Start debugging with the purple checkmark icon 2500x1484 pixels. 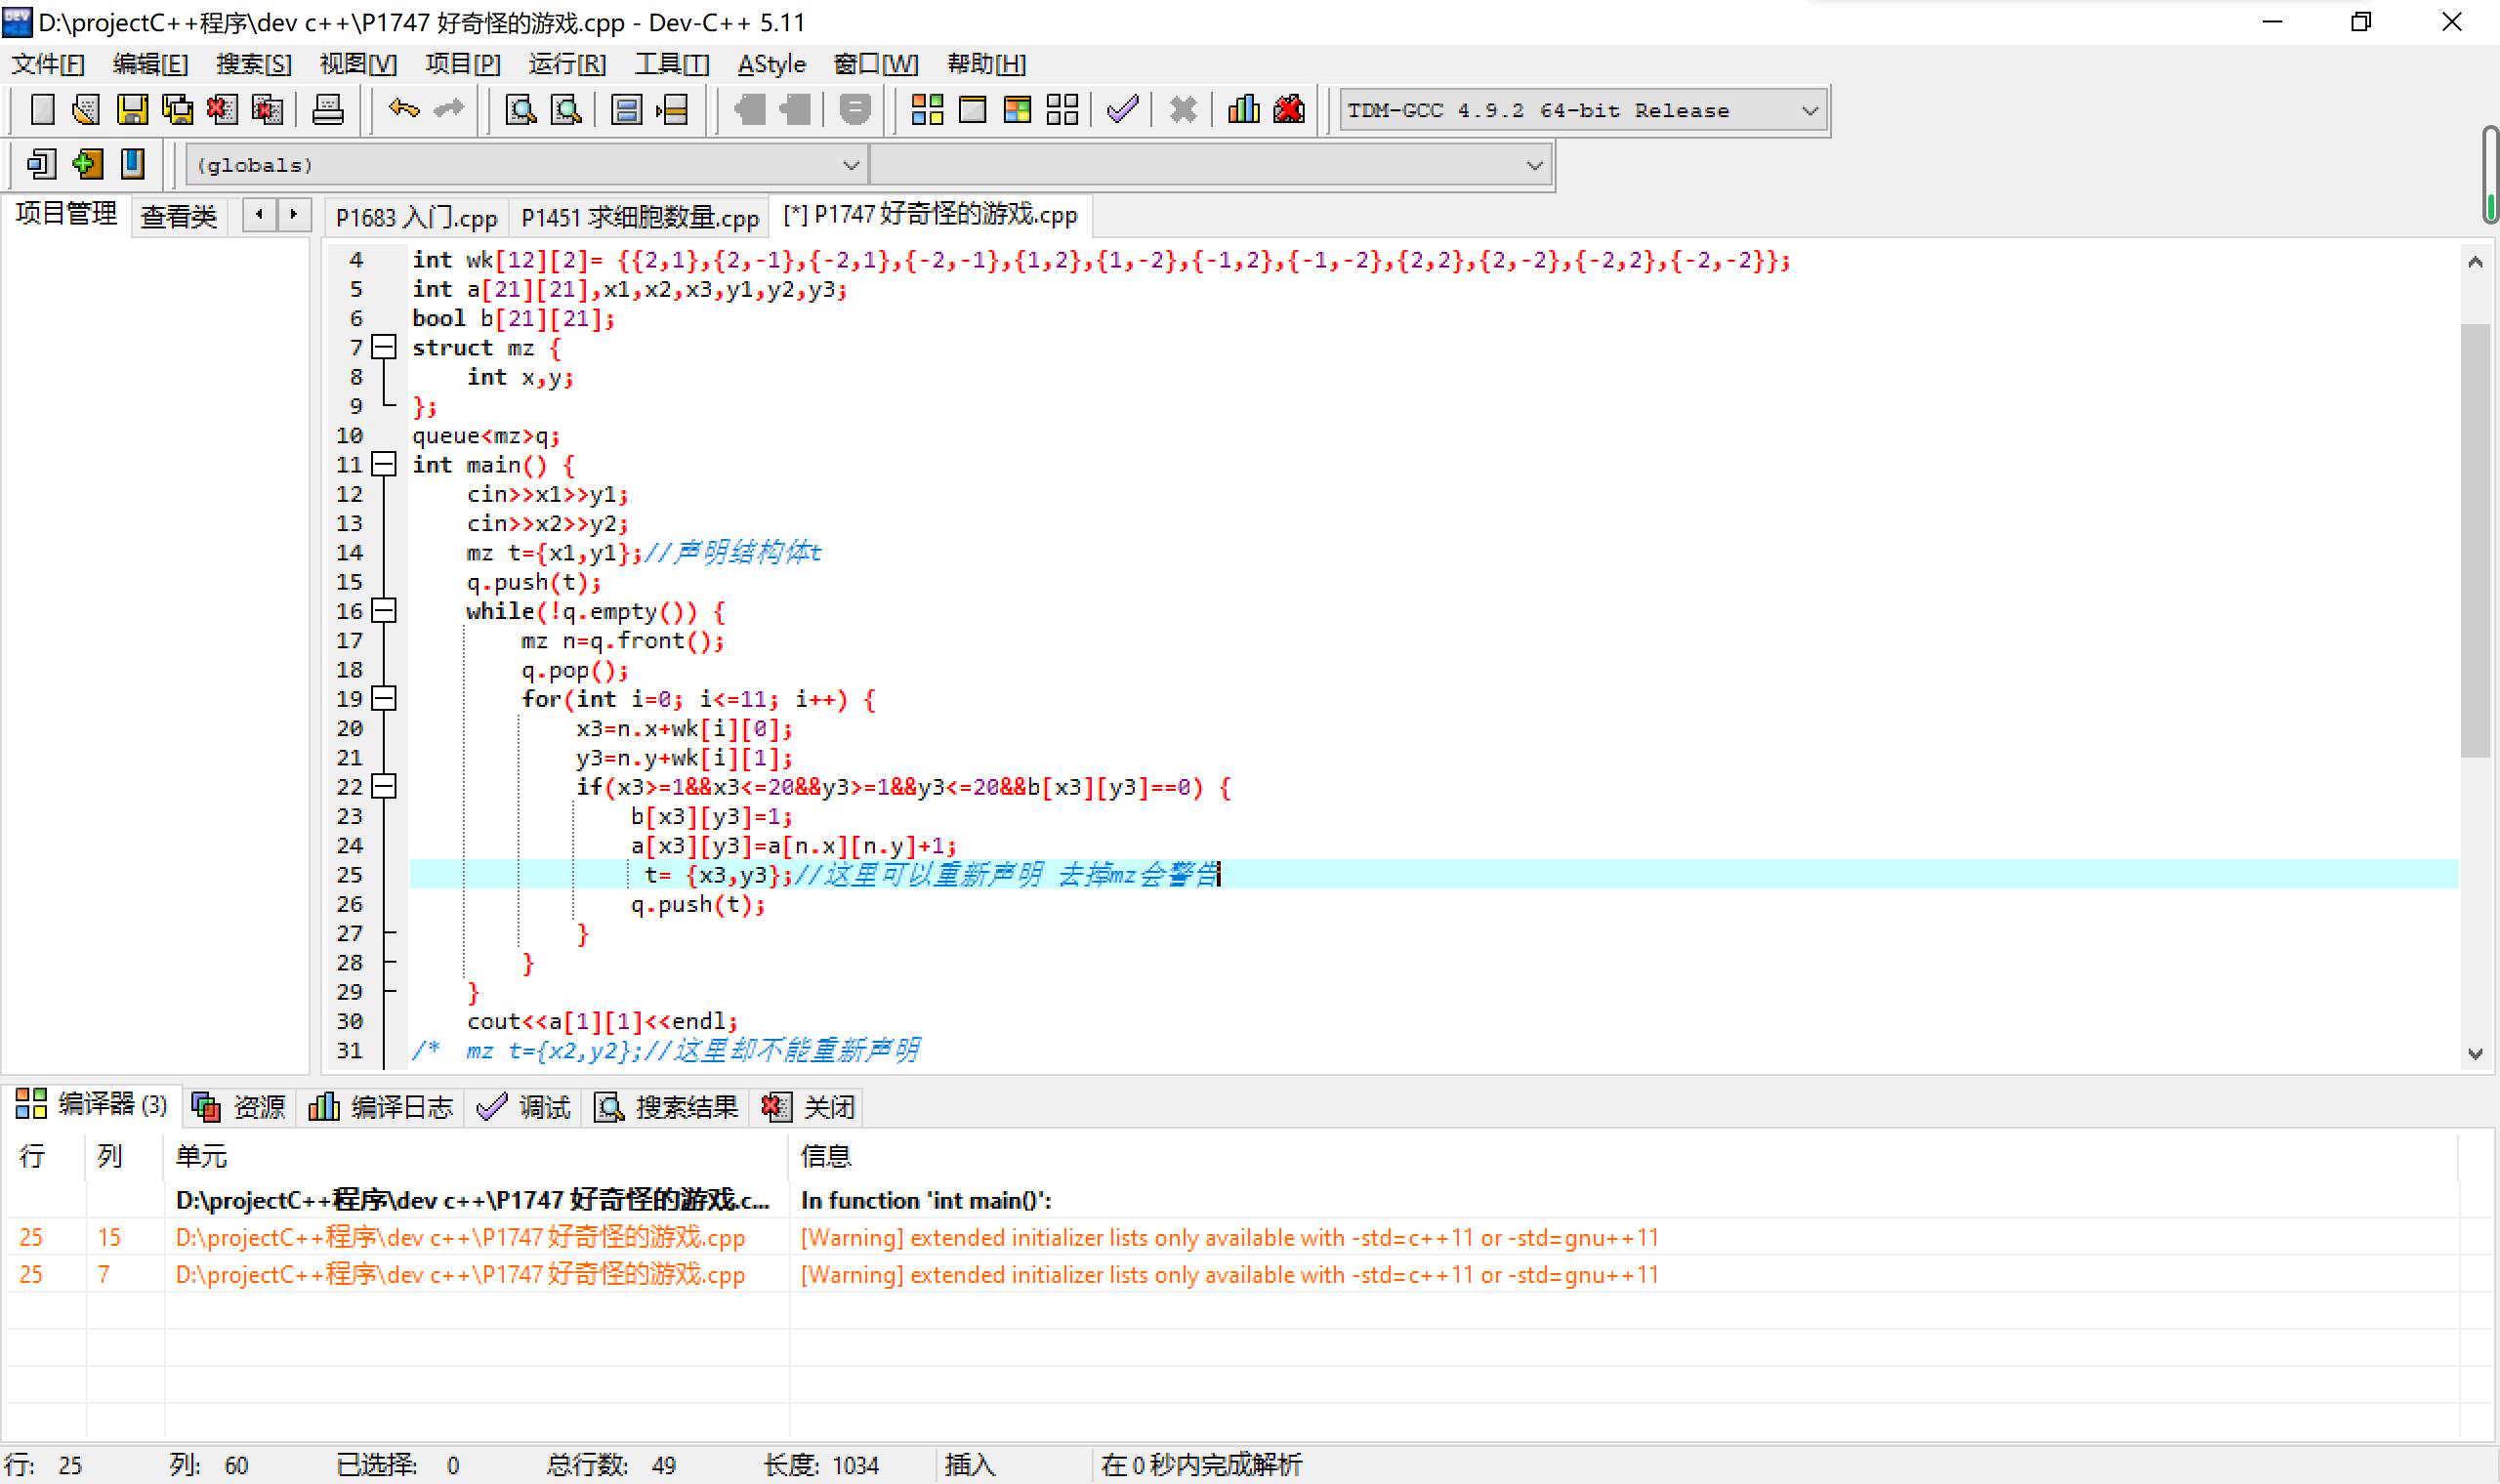tap(1123, 109)
